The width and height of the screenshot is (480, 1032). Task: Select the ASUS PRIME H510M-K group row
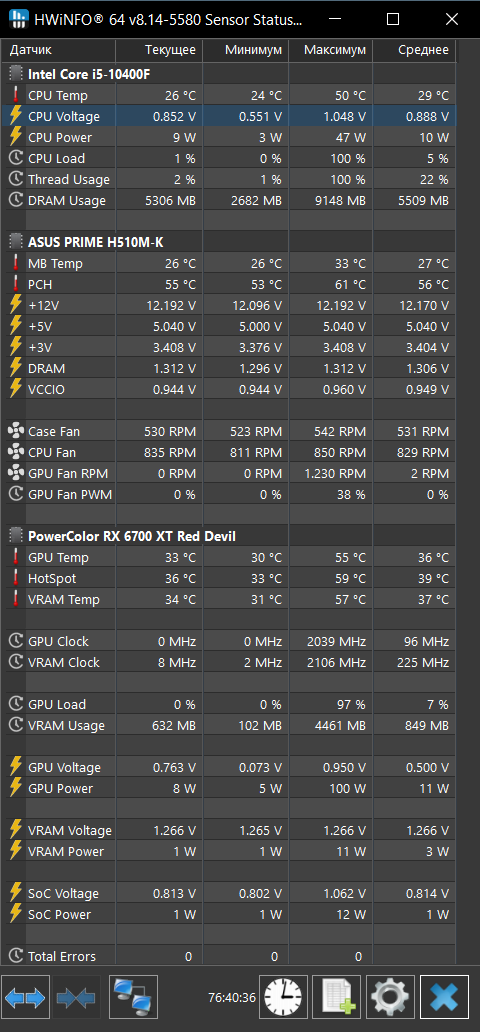pos(230,242)
